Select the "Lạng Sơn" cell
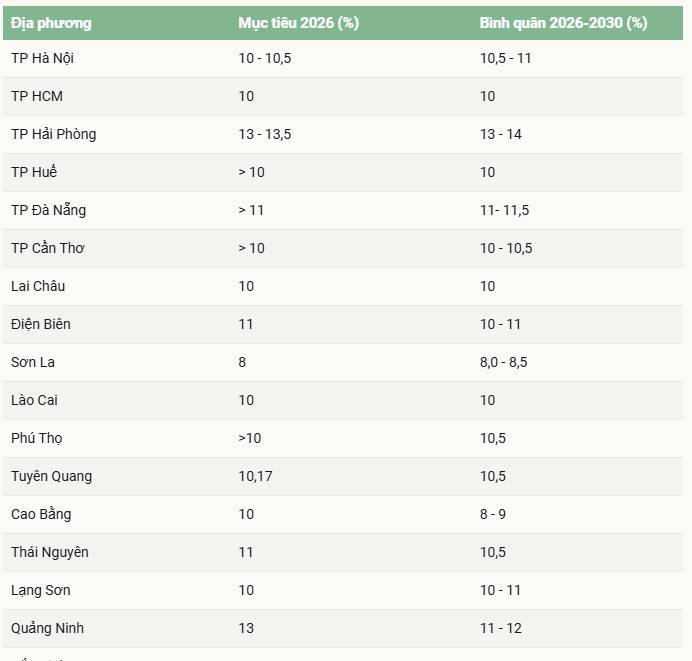This screenshot has height=661, width=692. coord(41,590)
